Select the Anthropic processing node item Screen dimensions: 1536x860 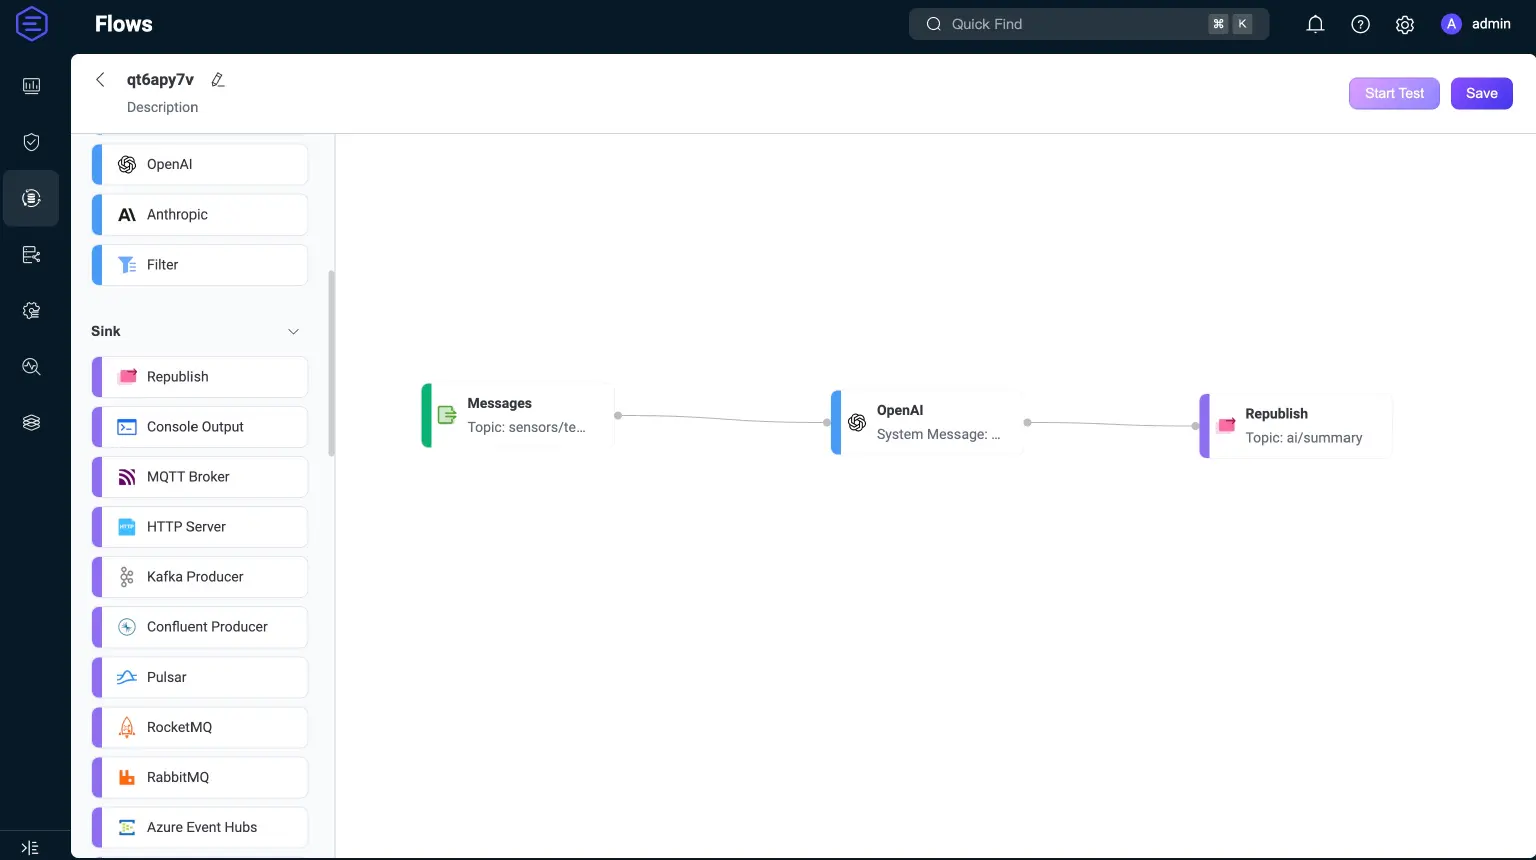tap(200, 215)
